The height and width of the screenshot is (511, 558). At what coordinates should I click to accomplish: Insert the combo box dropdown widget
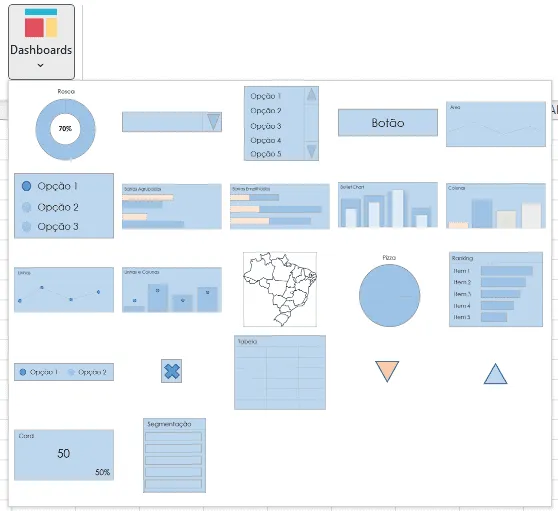click(x=172, y=122)
